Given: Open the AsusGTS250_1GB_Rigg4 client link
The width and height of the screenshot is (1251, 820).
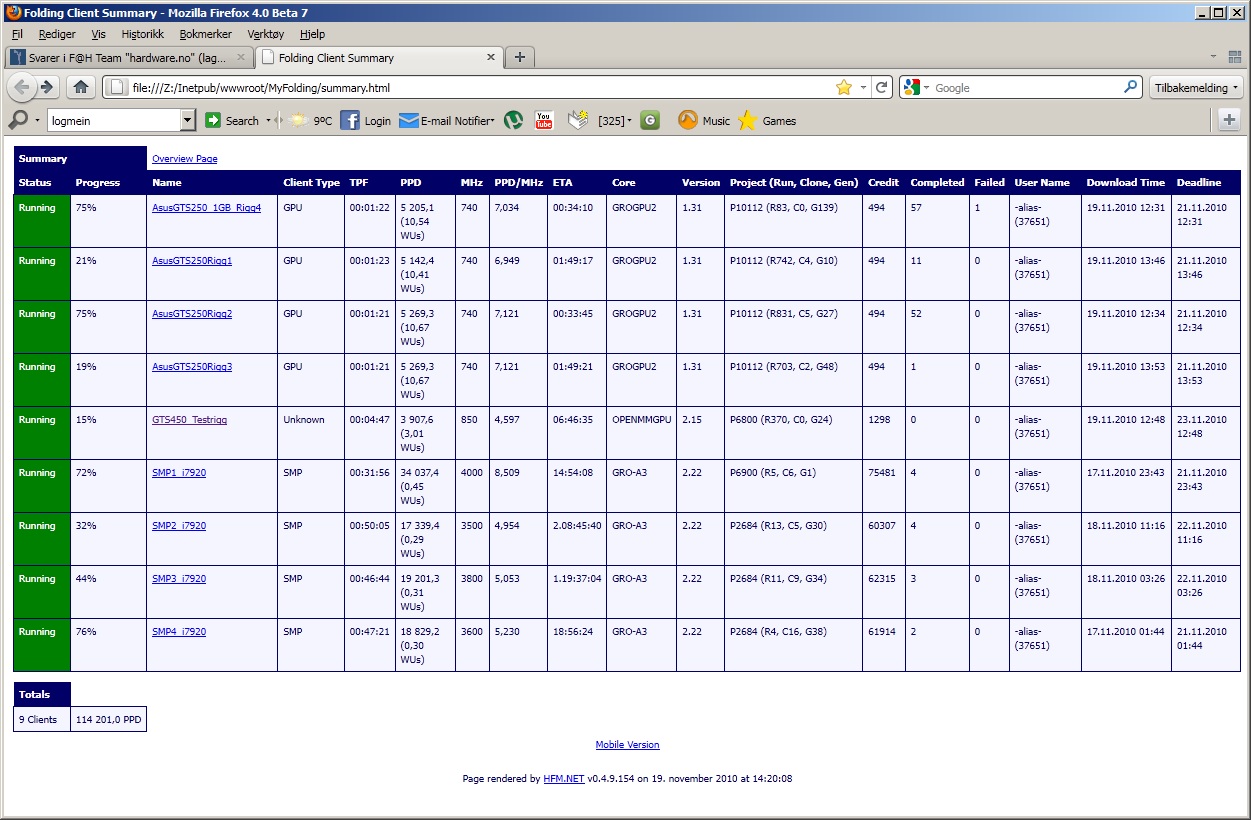Looking at the screenshot, I should tap(206, 208).
